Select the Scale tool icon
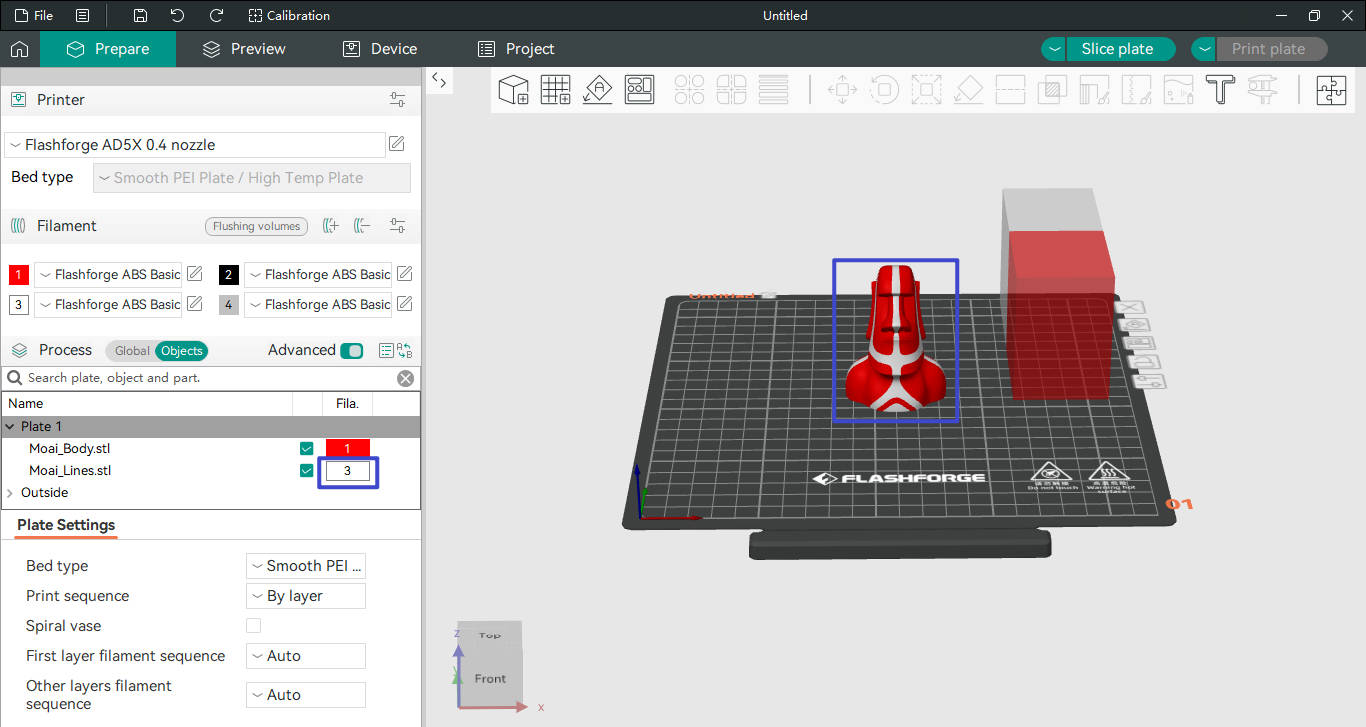 click(x=926, y=90)
